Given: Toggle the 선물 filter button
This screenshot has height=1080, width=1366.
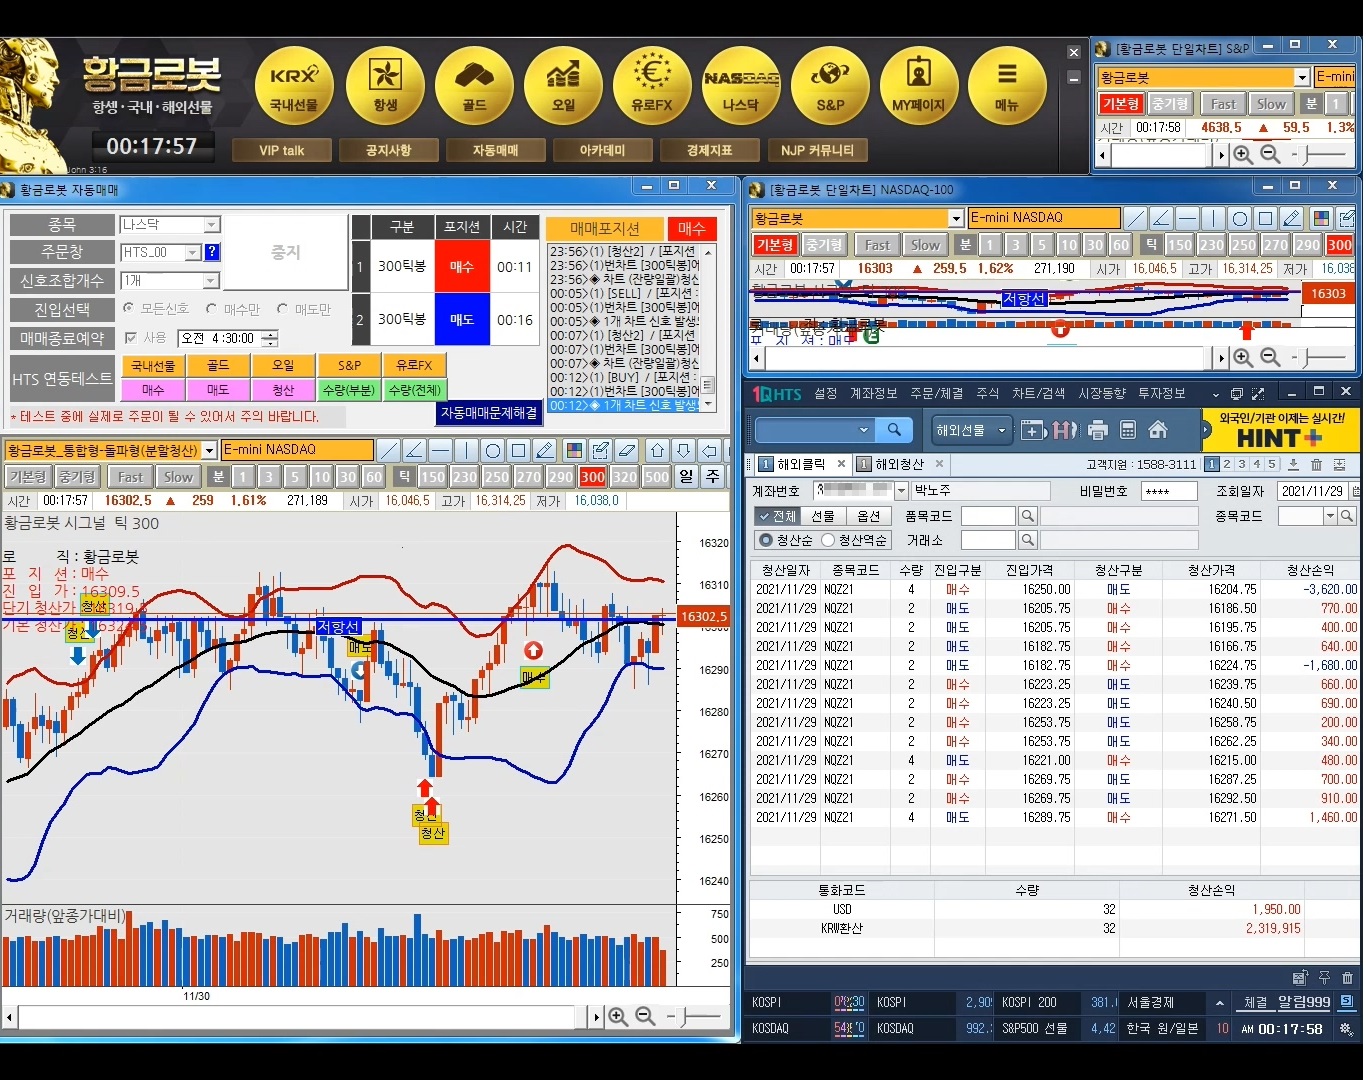Looking at the screenshot, I should click(822, 516).
